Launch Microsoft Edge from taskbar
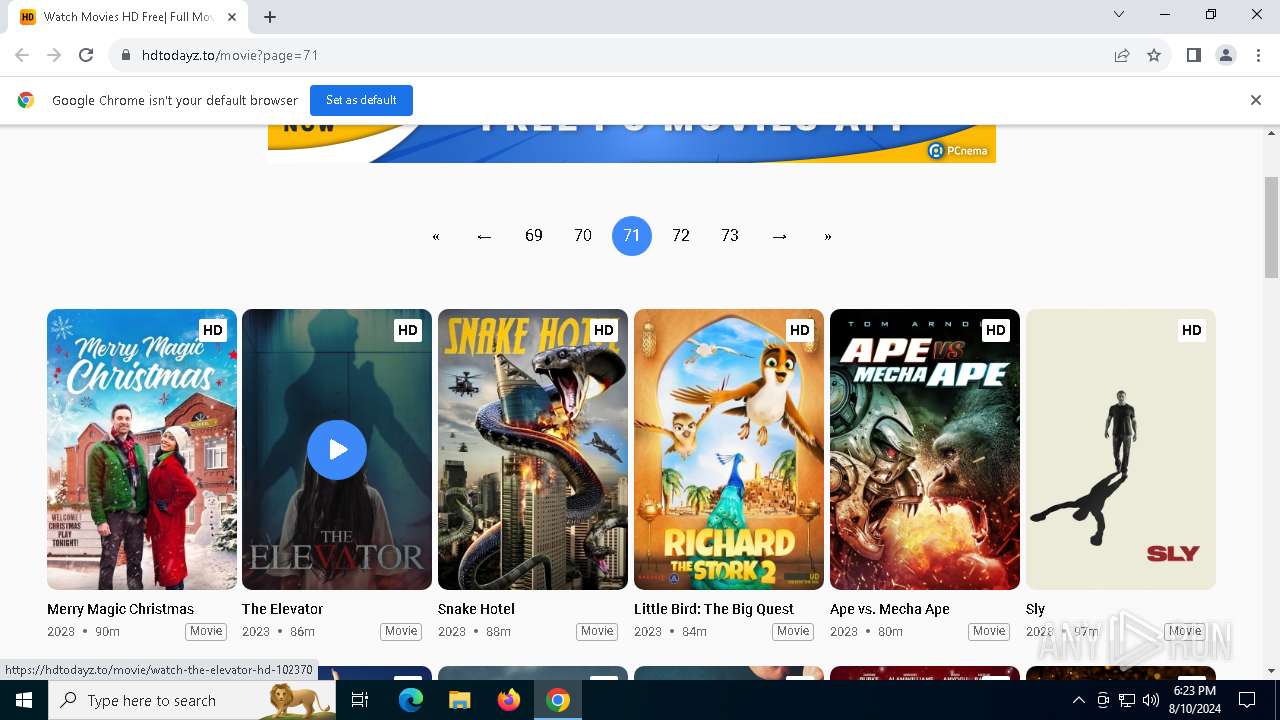 pos(411,700)
